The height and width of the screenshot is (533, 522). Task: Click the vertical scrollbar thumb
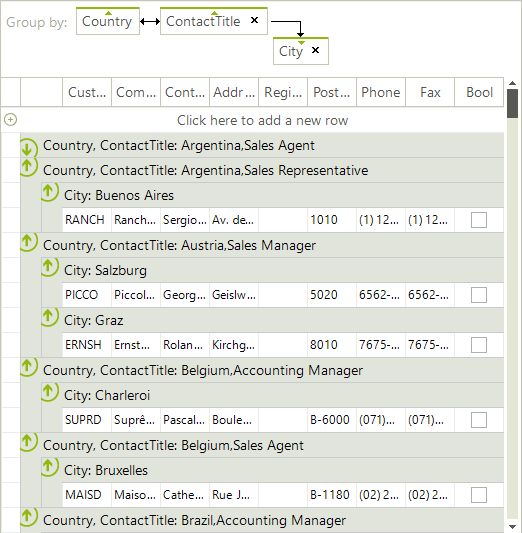[x=512, y=103]
